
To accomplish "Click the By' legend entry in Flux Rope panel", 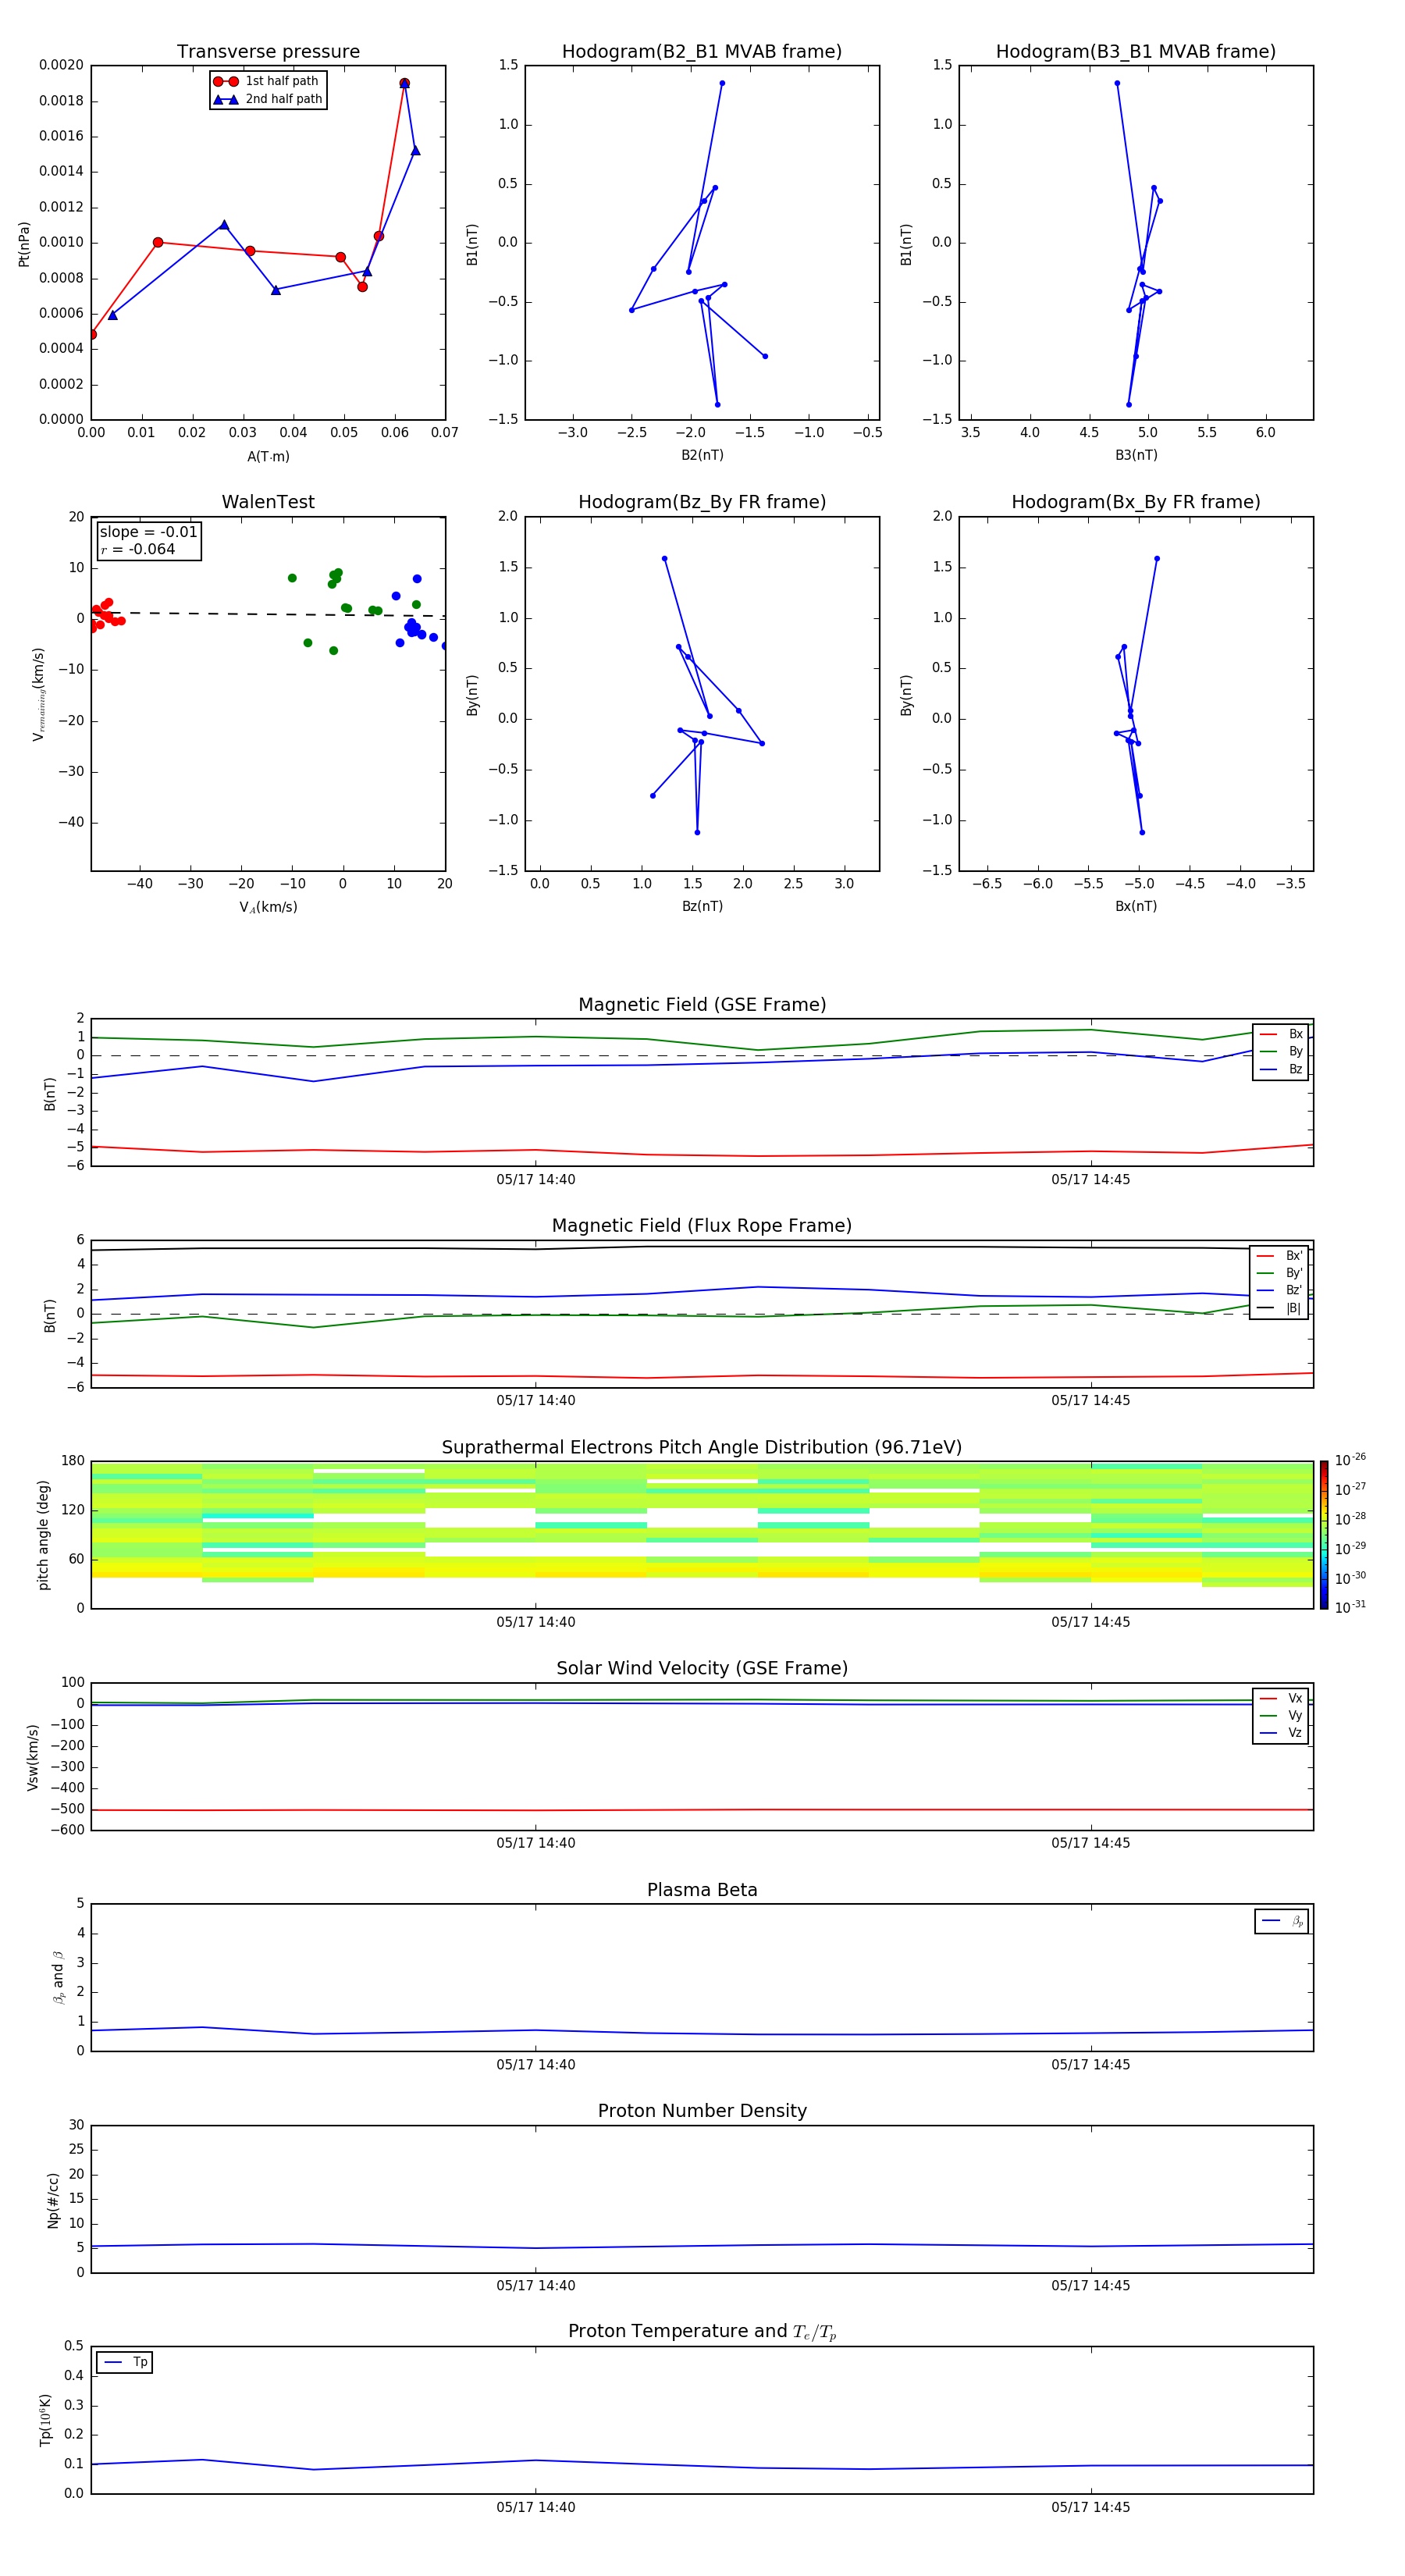I will coord(1280,1273).
